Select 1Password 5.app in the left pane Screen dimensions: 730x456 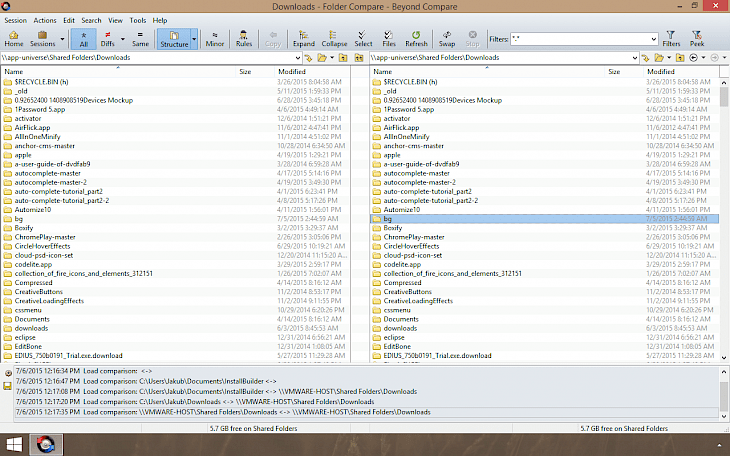pos(40,109)
